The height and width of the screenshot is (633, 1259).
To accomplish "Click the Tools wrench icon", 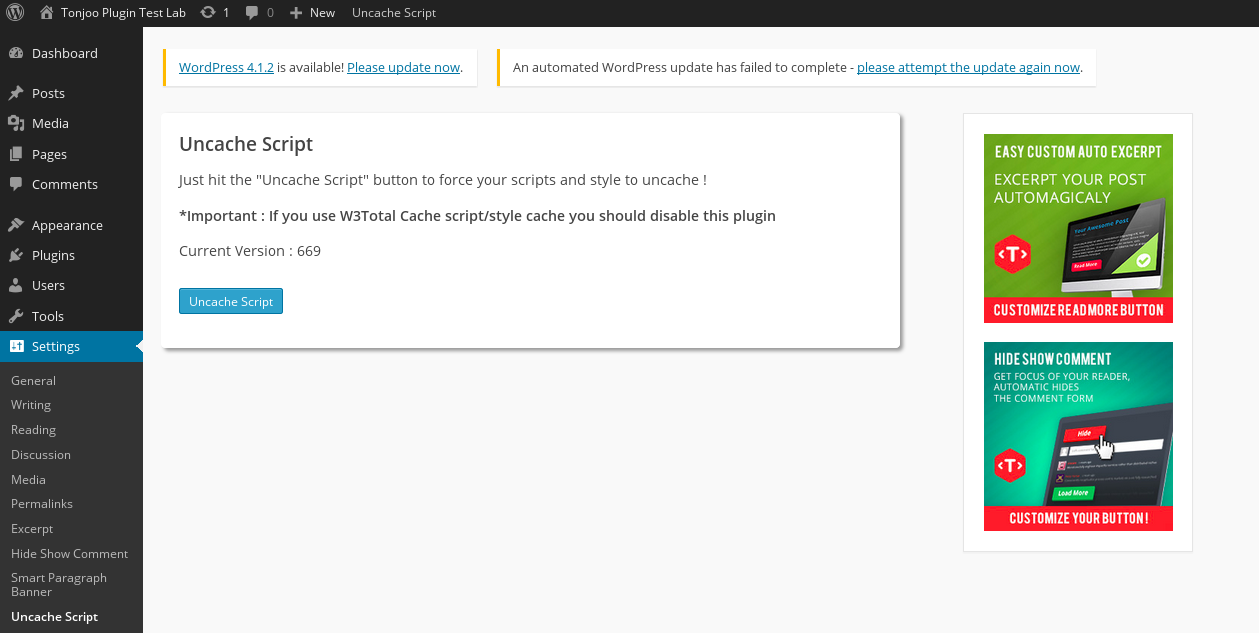I will click(16, 316).
